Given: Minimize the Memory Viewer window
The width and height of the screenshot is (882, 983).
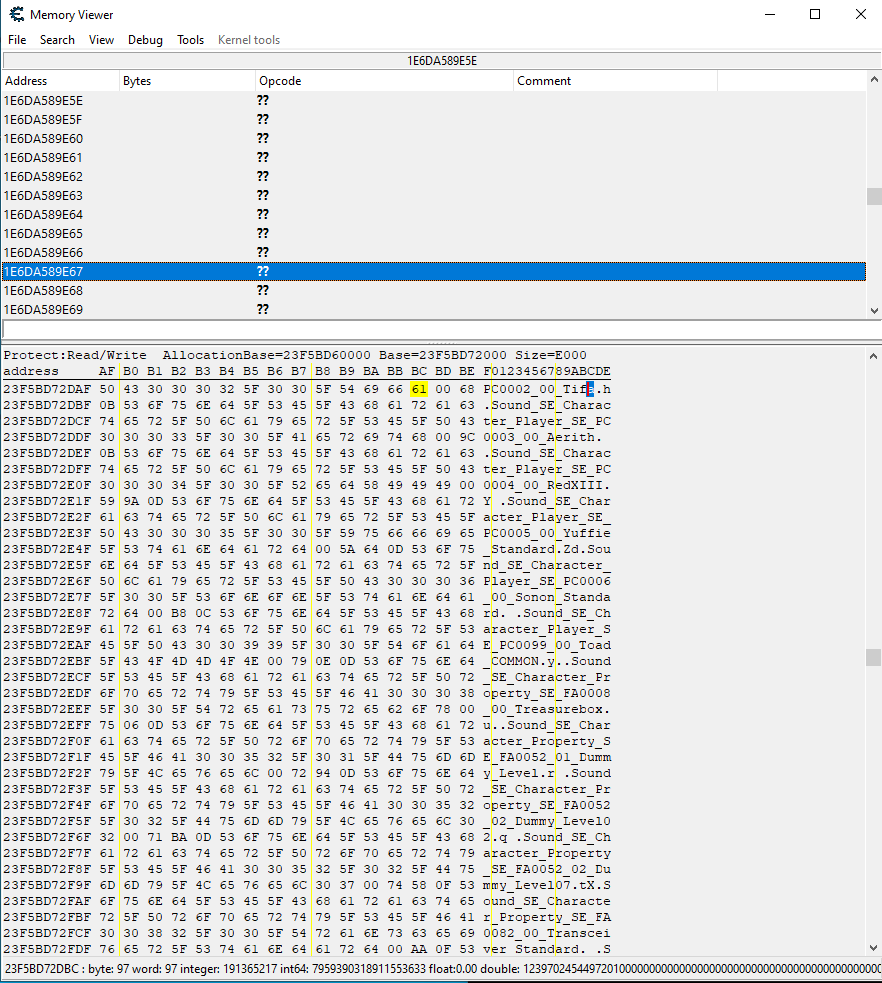Looking at the screenshot, I should point(769,15).
